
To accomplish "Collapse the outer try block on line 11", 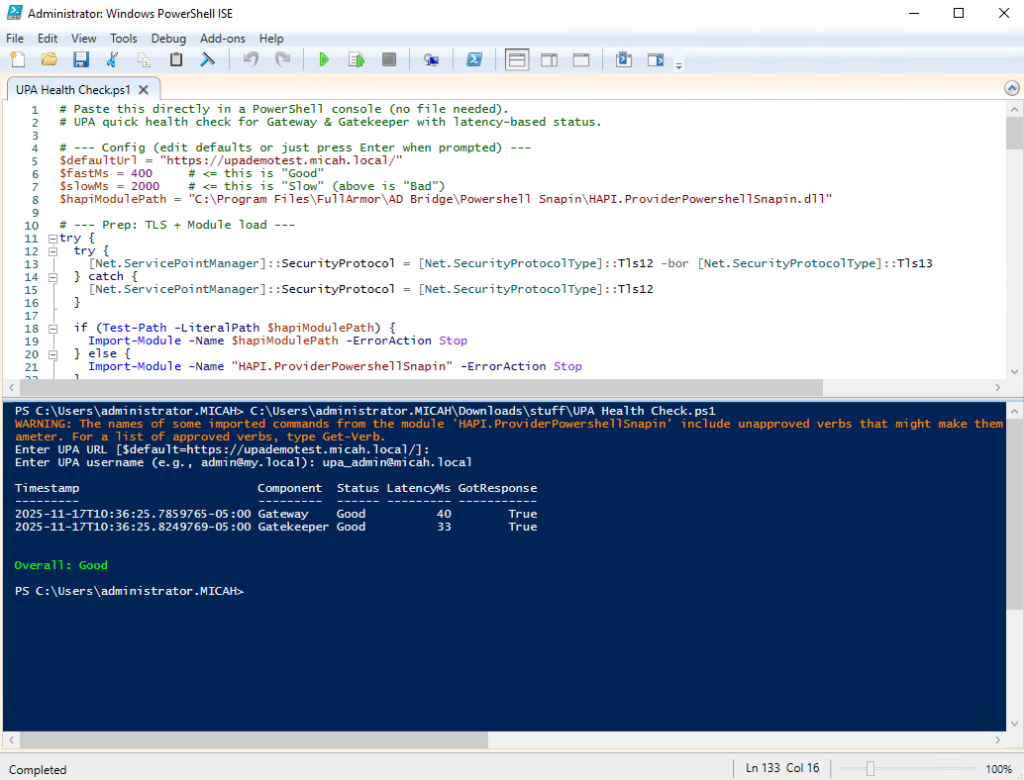I will click(52, 239).
